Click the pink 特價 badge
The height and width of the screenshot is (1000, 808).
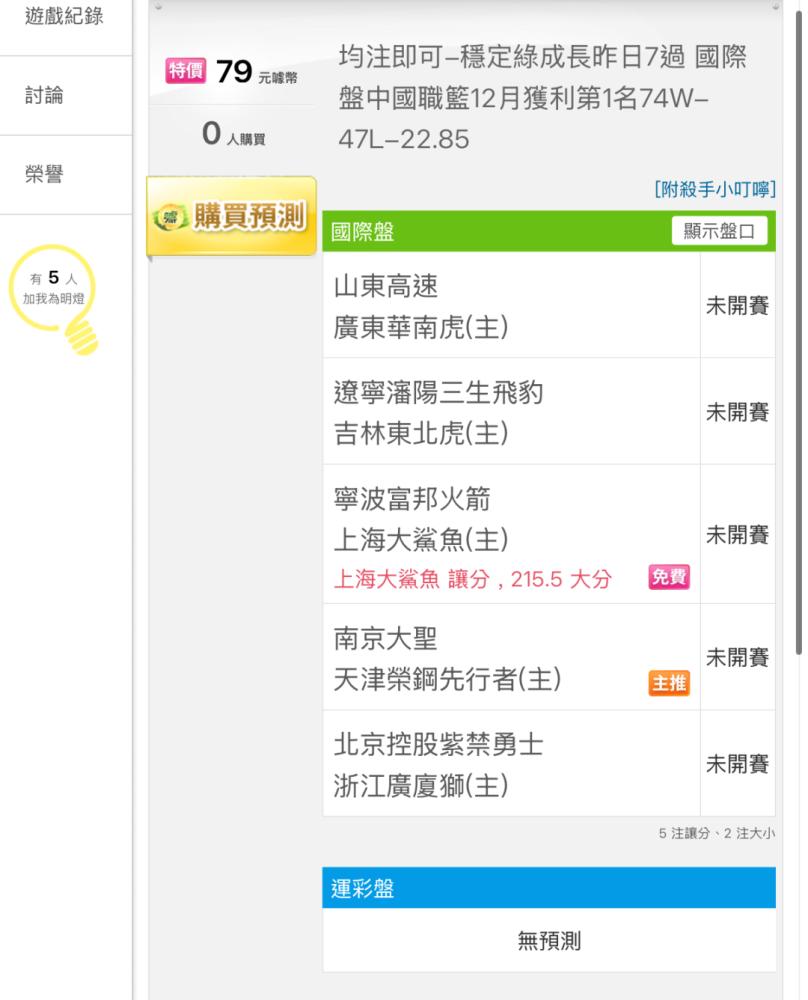(186, 71)
